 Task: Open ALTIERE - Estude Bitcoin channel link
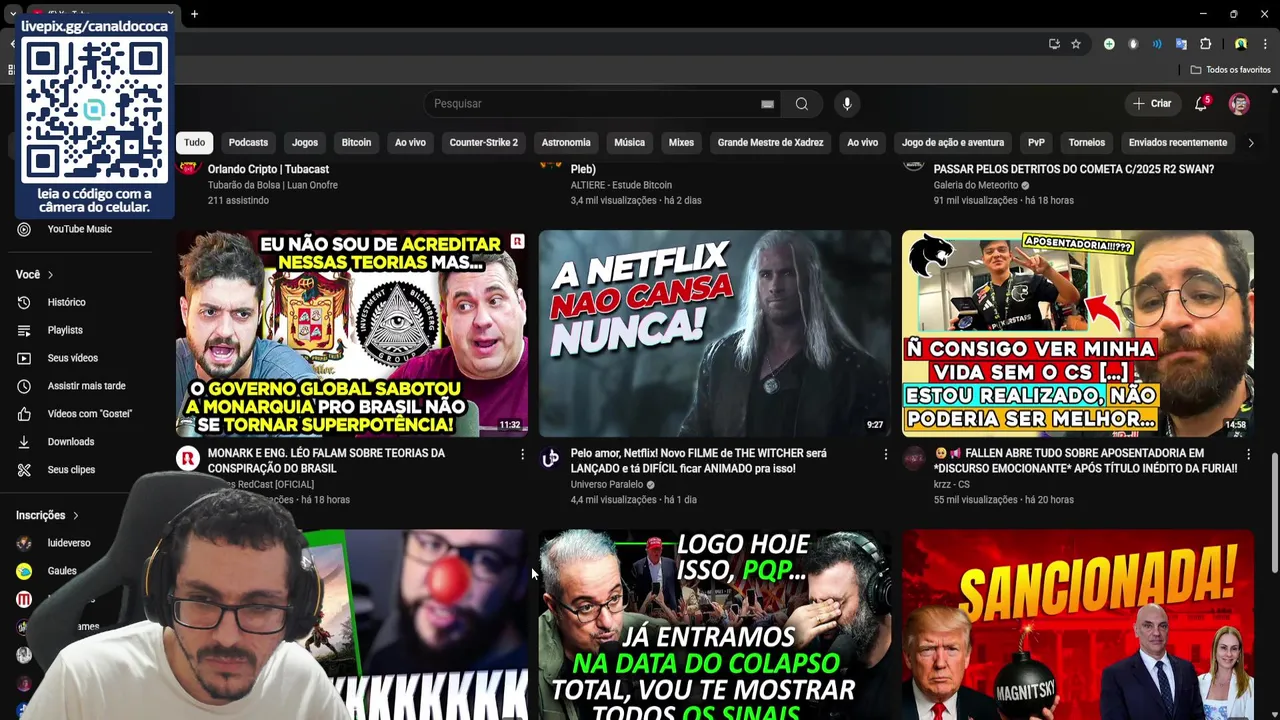click(x=621, y=185)
